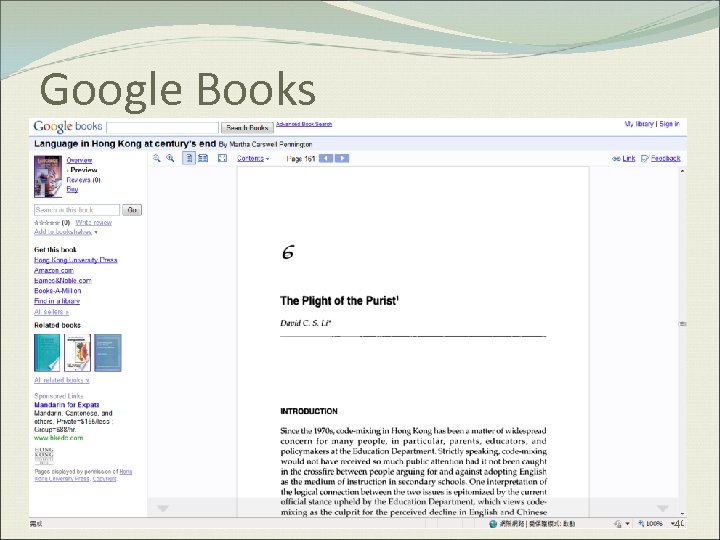720x540 pixels.
Task: Show all sellers
Action: (51, 312)
